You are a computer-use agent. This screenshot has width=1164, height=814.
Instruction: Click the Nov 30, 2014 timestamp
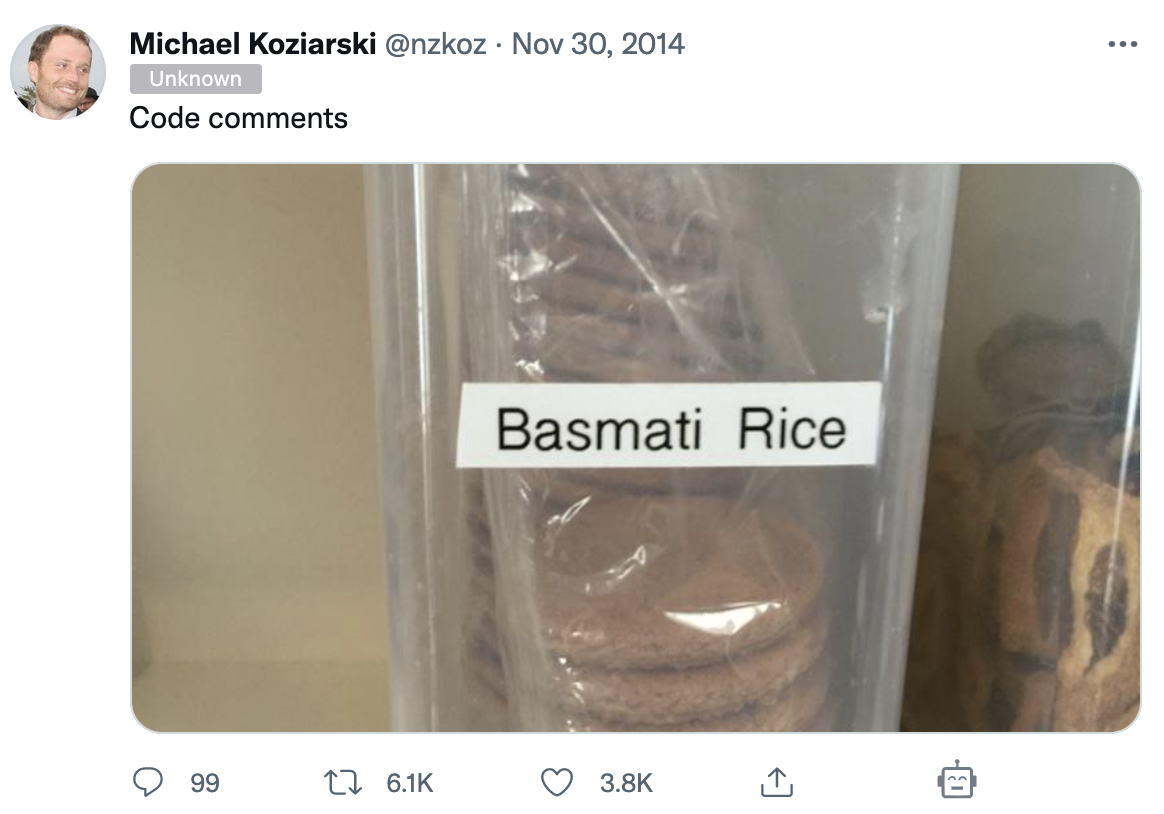(x=598, y=44)
